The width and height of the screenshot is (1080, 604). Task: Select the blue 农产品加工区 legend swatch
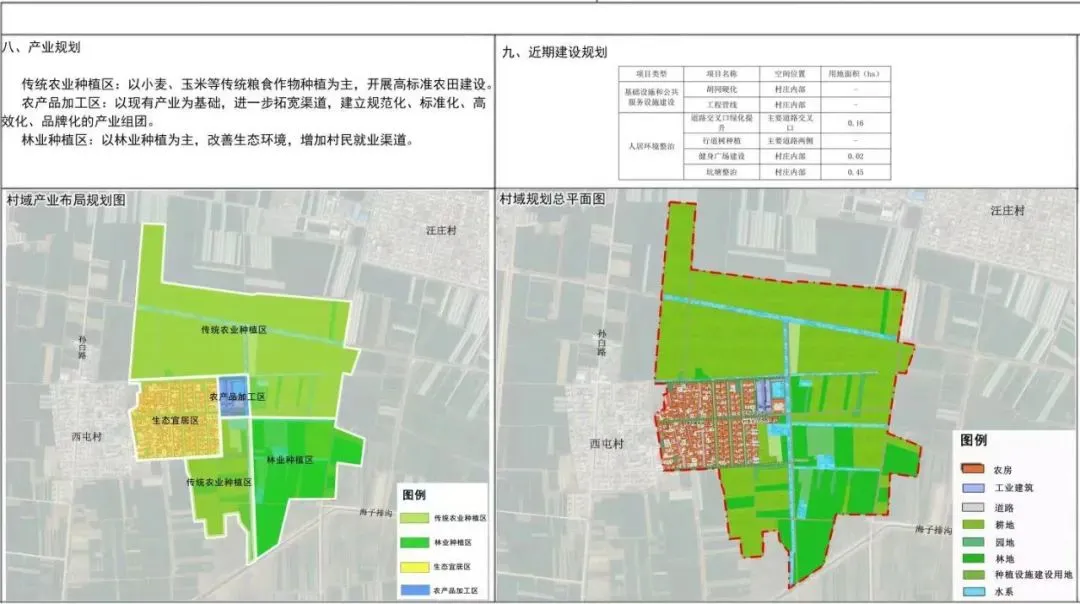414,591
